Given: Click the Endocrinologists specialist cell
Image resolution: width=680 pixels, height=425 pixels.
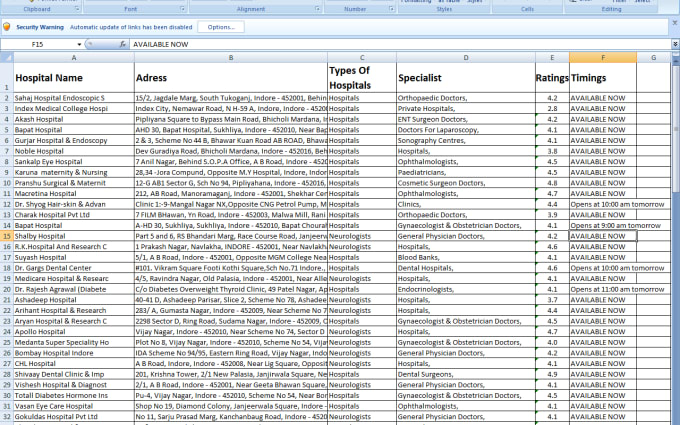Looking at the screenshot, I should click(x=466, y=289).
